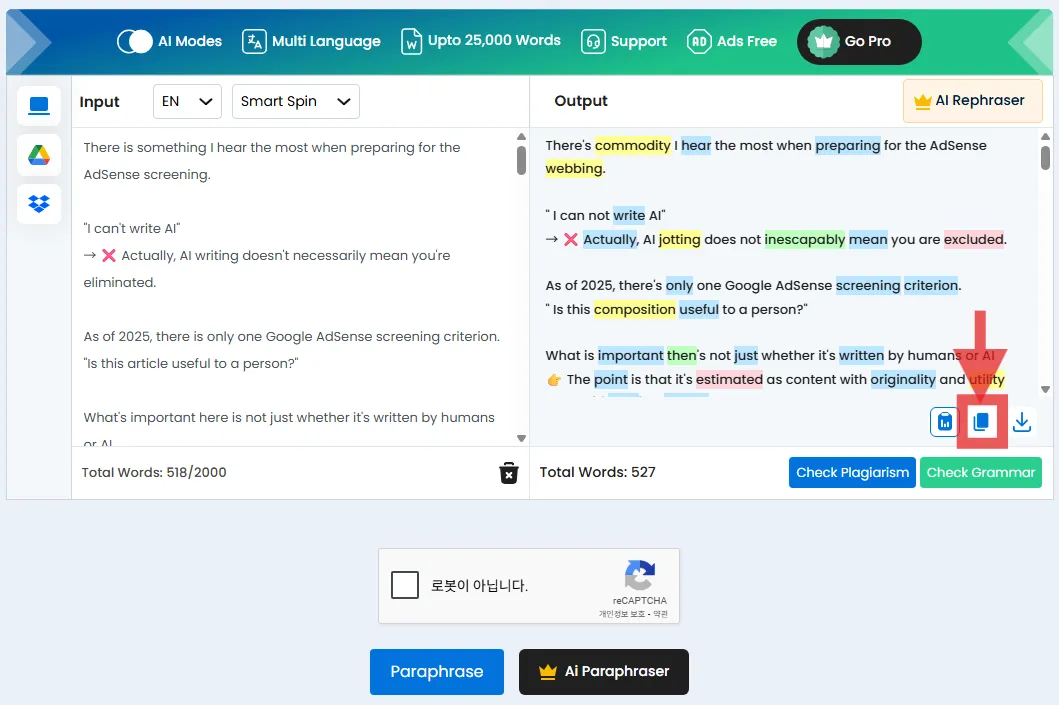Check the reCAPTCHA not-a-robot checkbox
Image resolution: width=1059 pixels, height=705 pixels.
[x=405, y=585]
